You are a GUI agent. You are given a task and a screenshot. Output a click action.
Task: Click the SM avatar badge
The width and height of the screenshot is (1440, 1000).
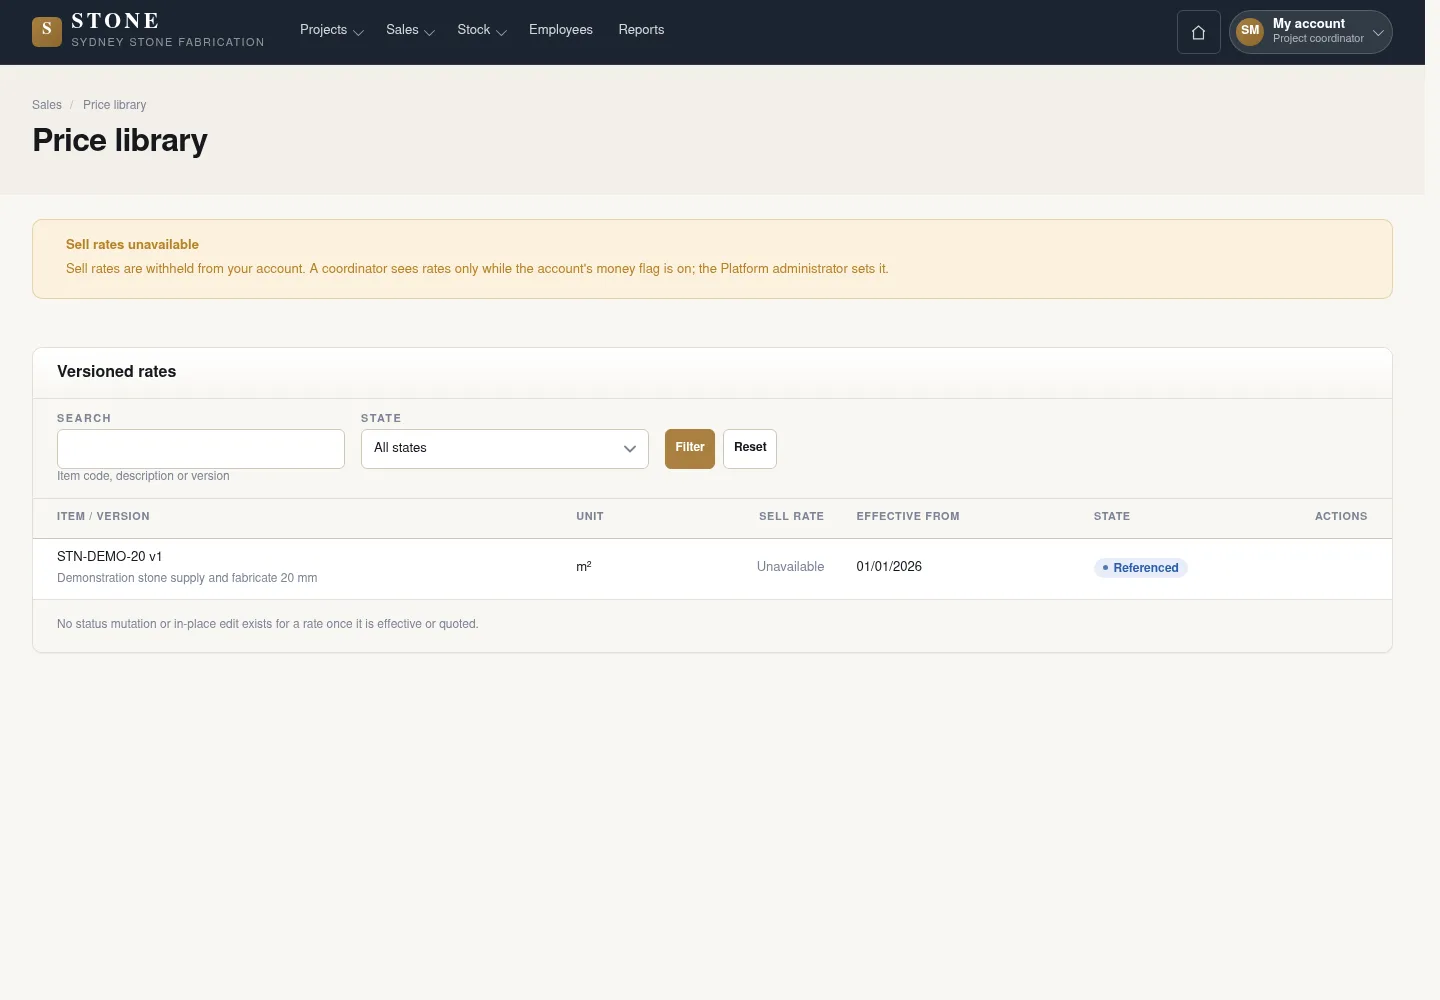pos(1250,31)
